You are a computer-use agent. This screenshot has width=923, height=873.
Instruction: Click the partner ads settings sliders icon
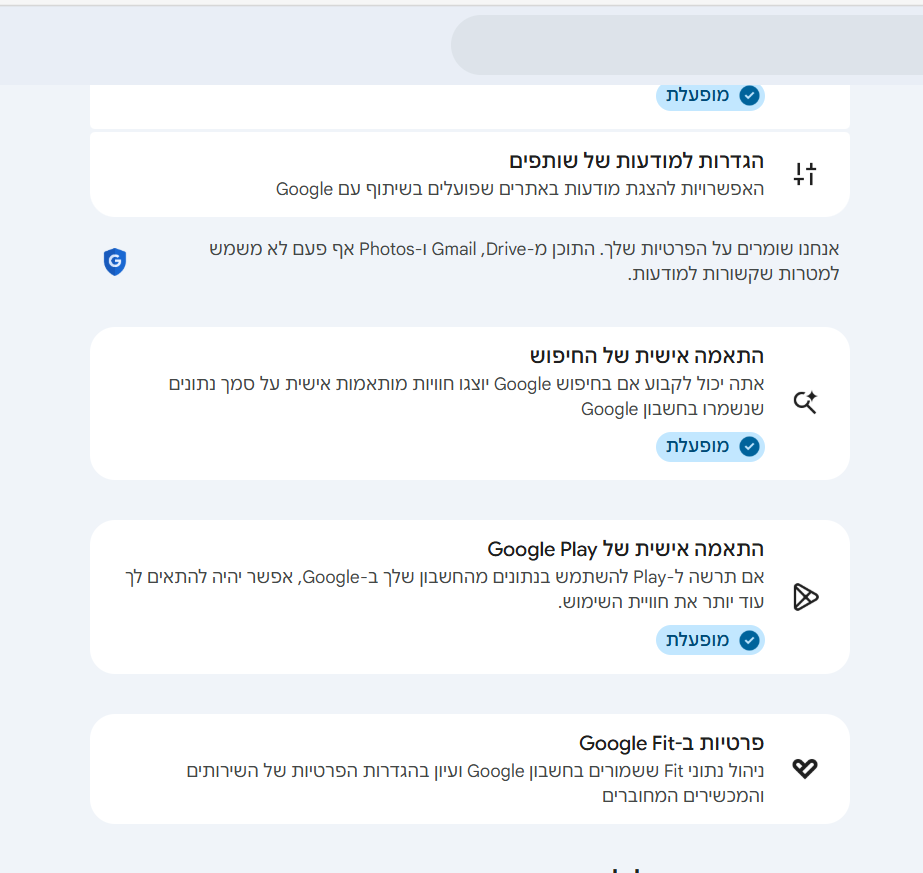click(x=805, y=174)
